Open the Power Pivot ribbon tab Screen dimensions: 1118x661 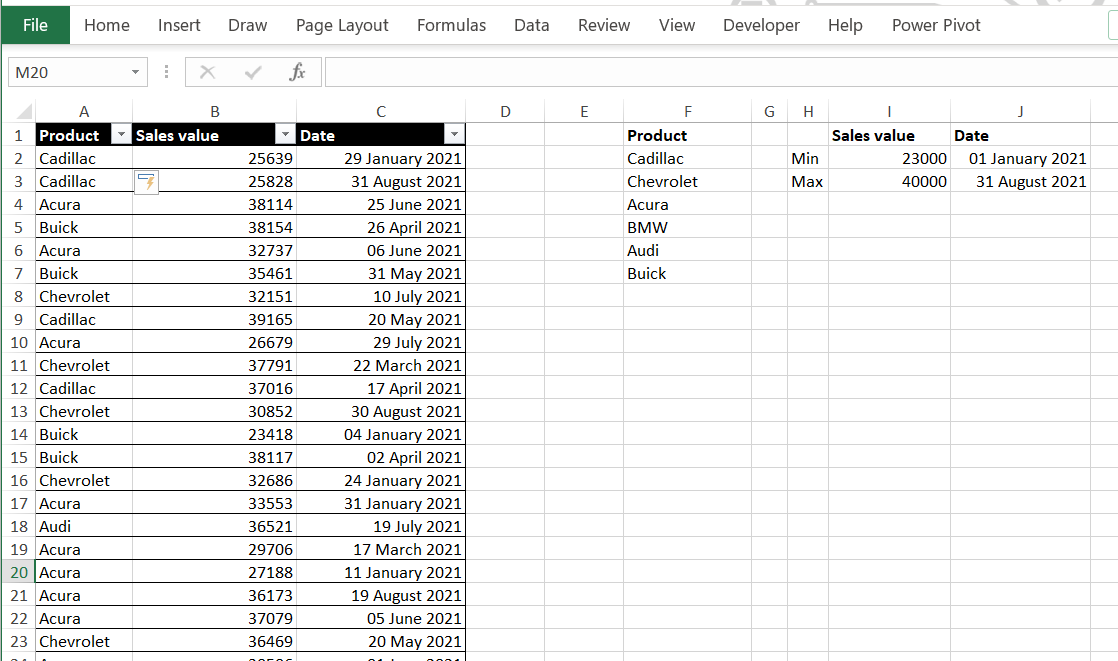pos(936,25)
